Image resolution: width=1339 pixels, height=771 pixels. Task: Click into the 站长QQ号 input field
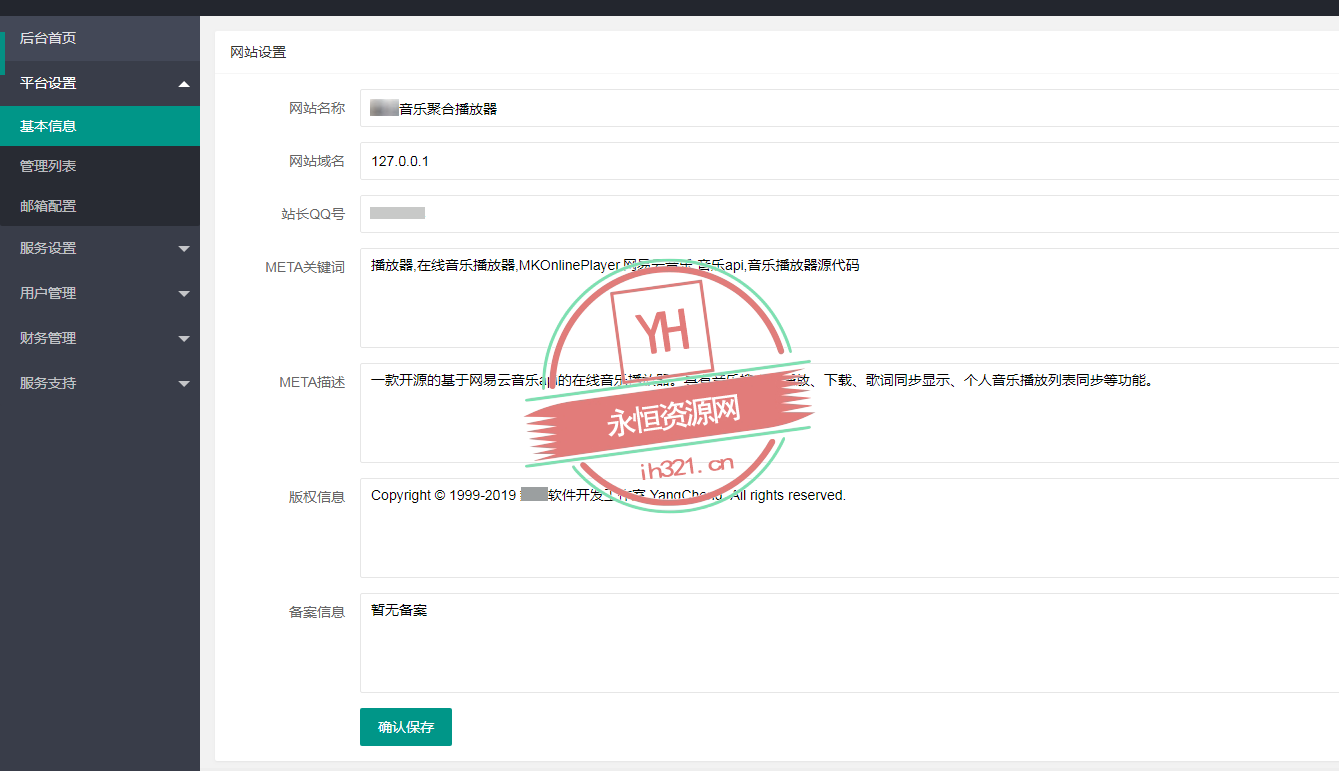[x=850, y=213]
